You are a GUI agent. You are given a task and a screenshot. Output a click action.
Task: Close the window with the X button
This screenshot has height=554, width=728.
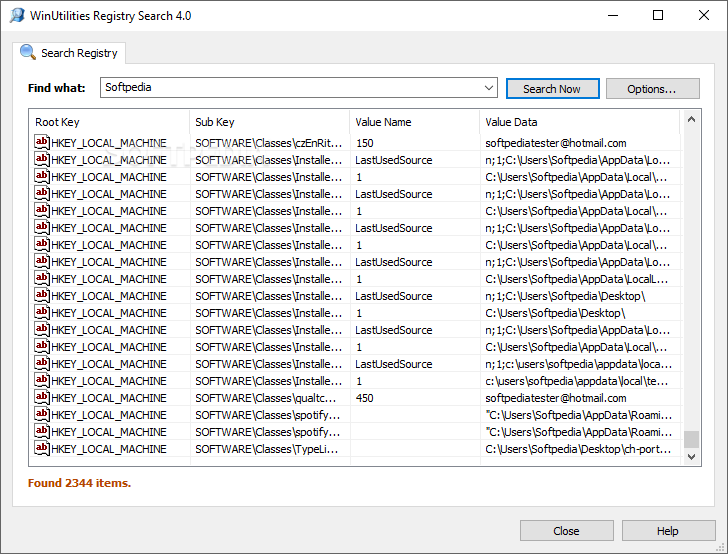[704, 15]
